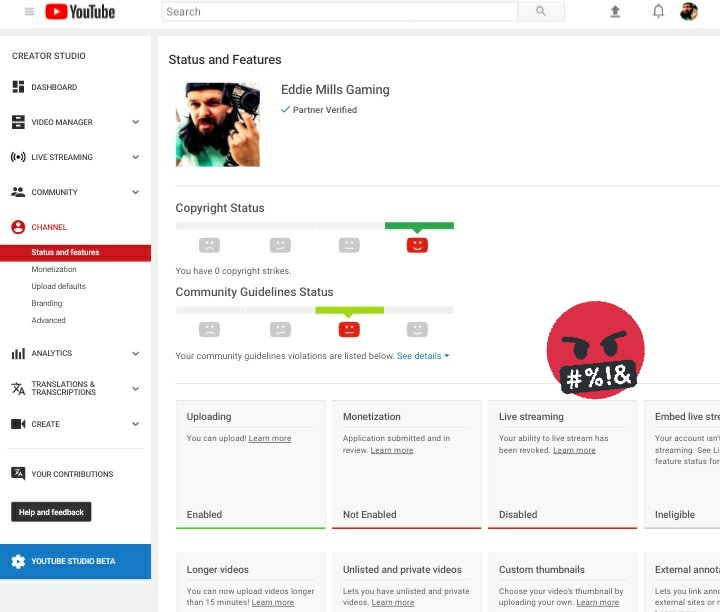The height and width of the screenshot is (612, 720).
Task: Click the red smiley Copyright Status face
Action: [417, 245]
